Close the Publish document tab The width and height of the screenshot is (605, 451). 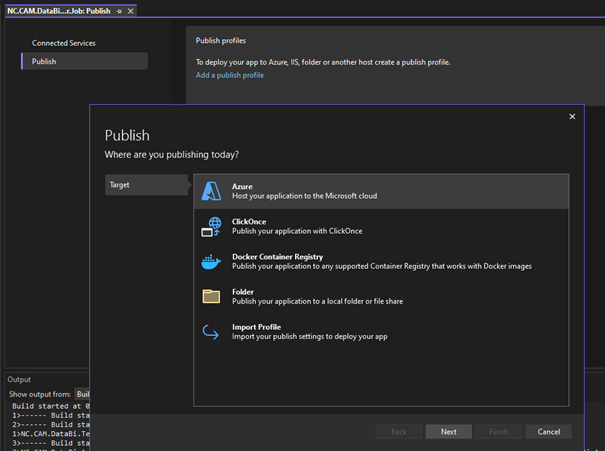[x=131, y=10]
